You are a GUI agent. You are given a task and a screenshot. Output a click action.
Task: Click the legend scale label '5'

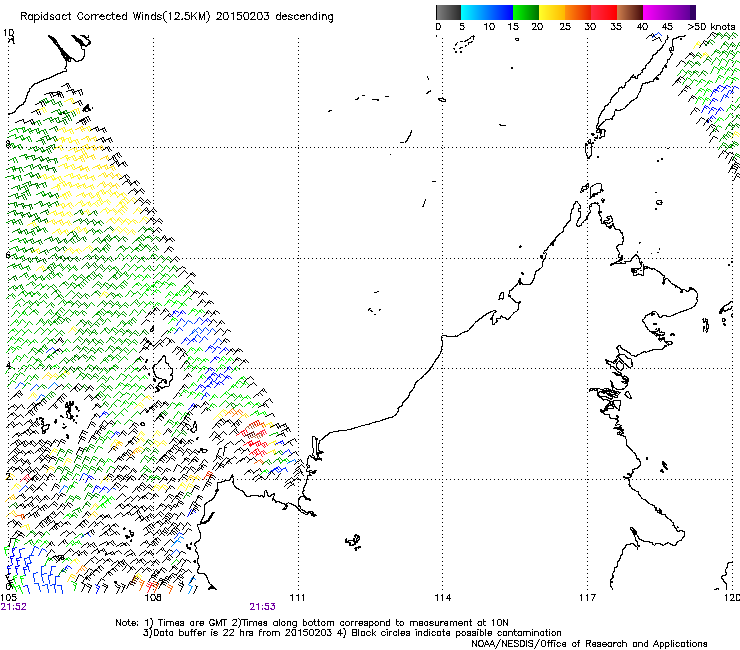click(462, 26)
